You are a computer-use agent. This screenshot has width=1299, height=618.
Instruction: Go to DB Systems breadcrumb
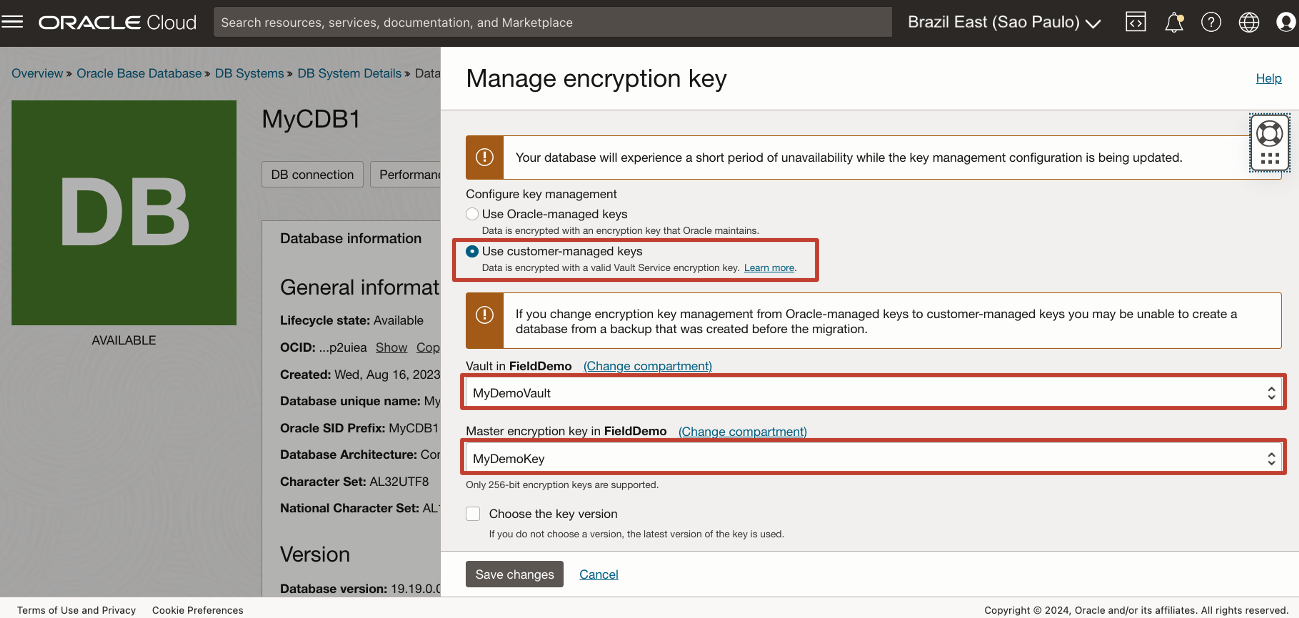click(x=249, y=74)
